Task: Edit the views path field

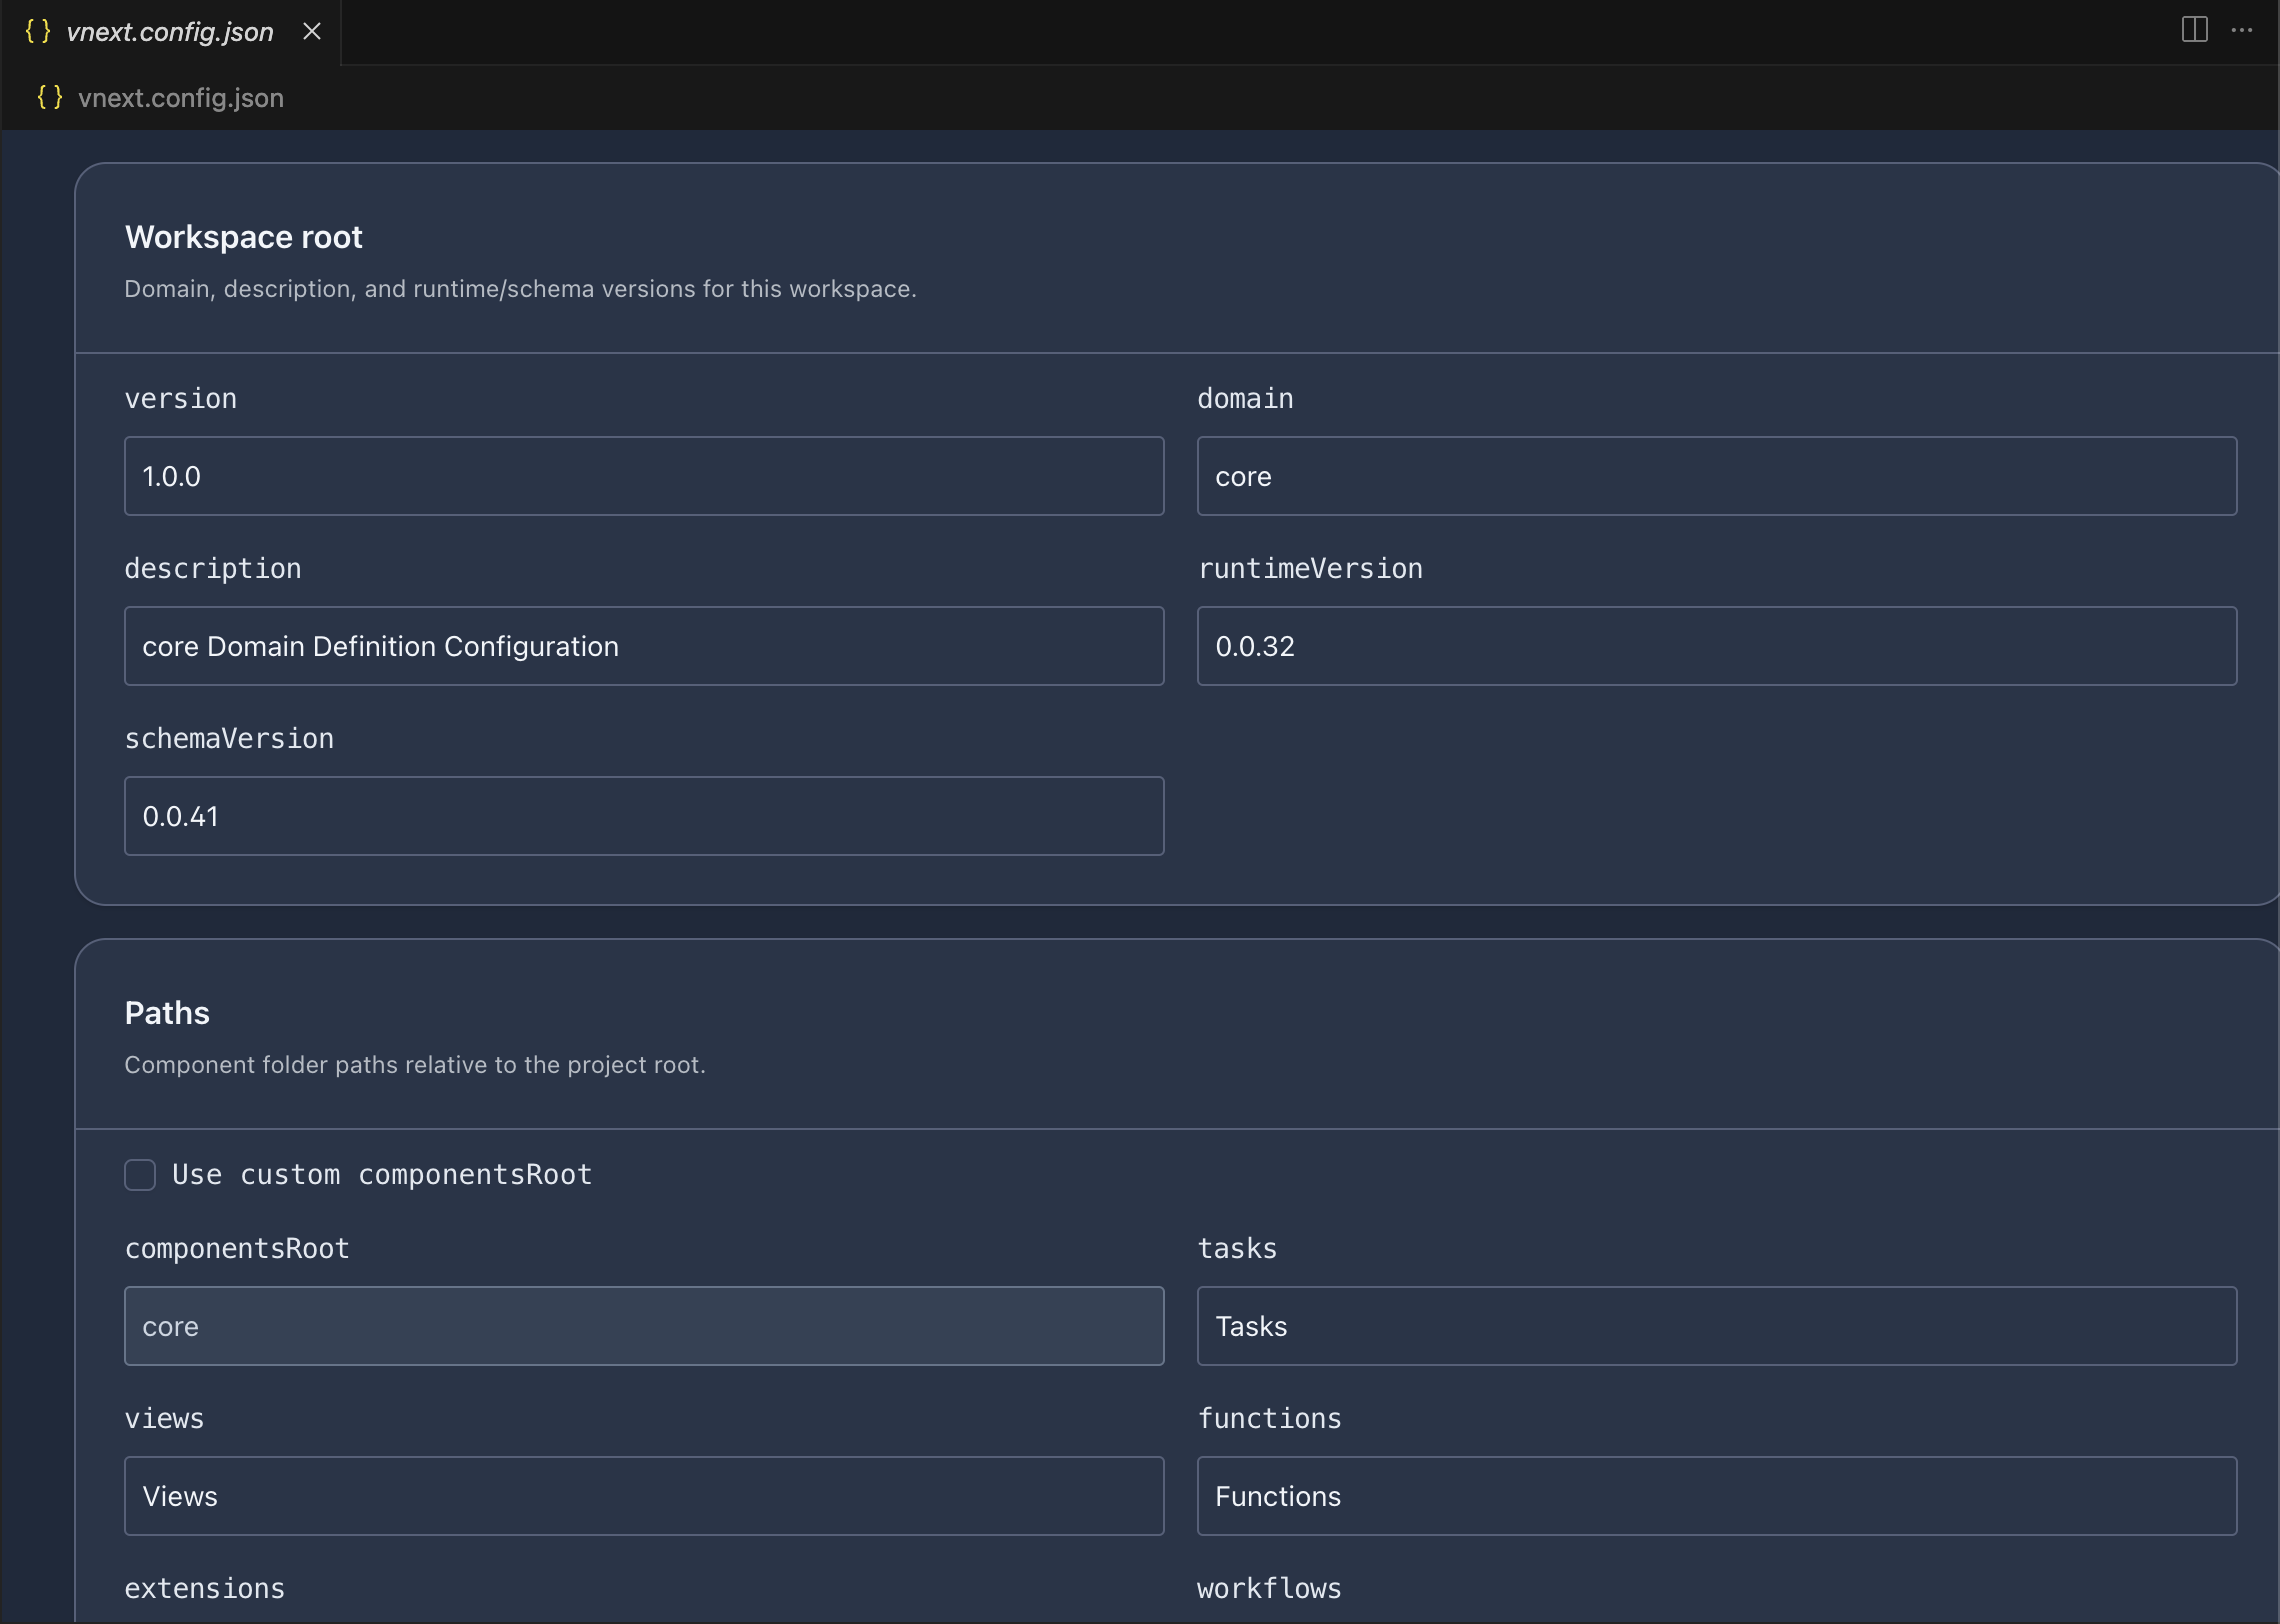Action: (x=644, y=1496)
